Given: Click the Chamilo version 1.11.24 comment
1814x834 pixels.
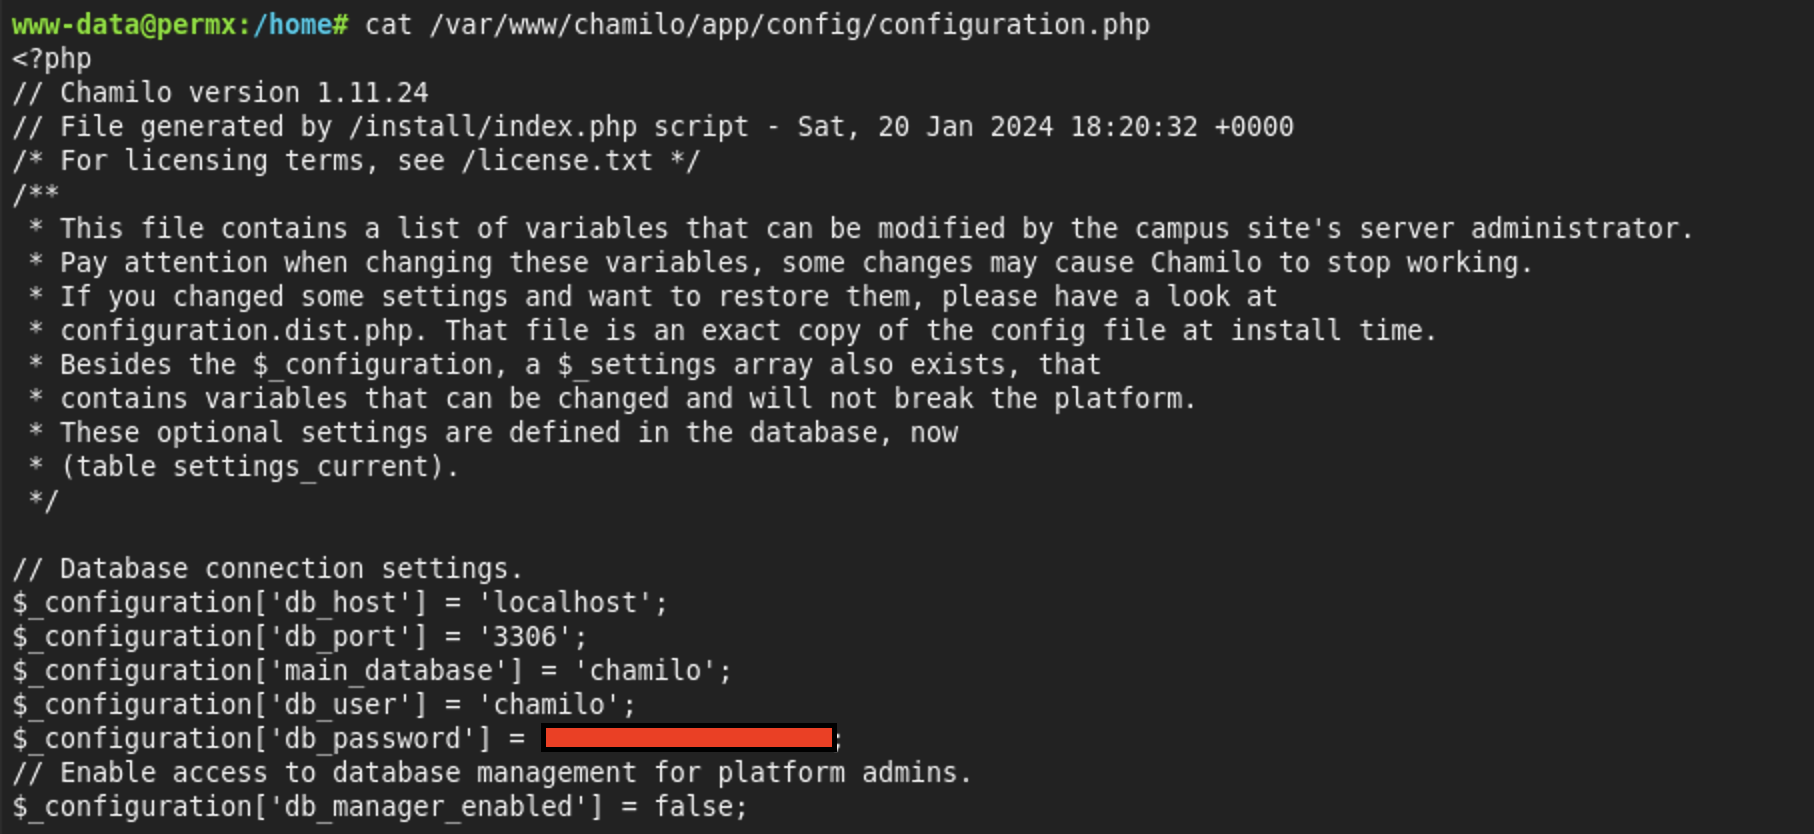Looking at the screenshot, I should pyautogui.click(x=244, y=92).
